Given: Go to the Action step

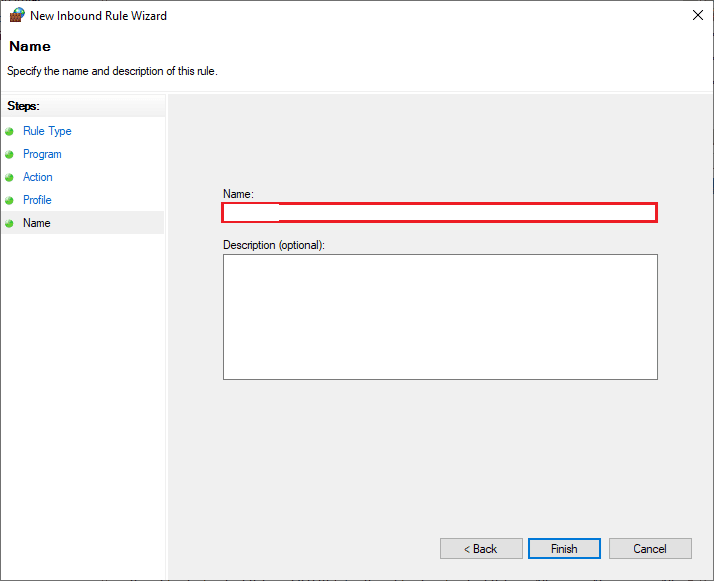Looking at the screenshot, I should tap(37, 177).
